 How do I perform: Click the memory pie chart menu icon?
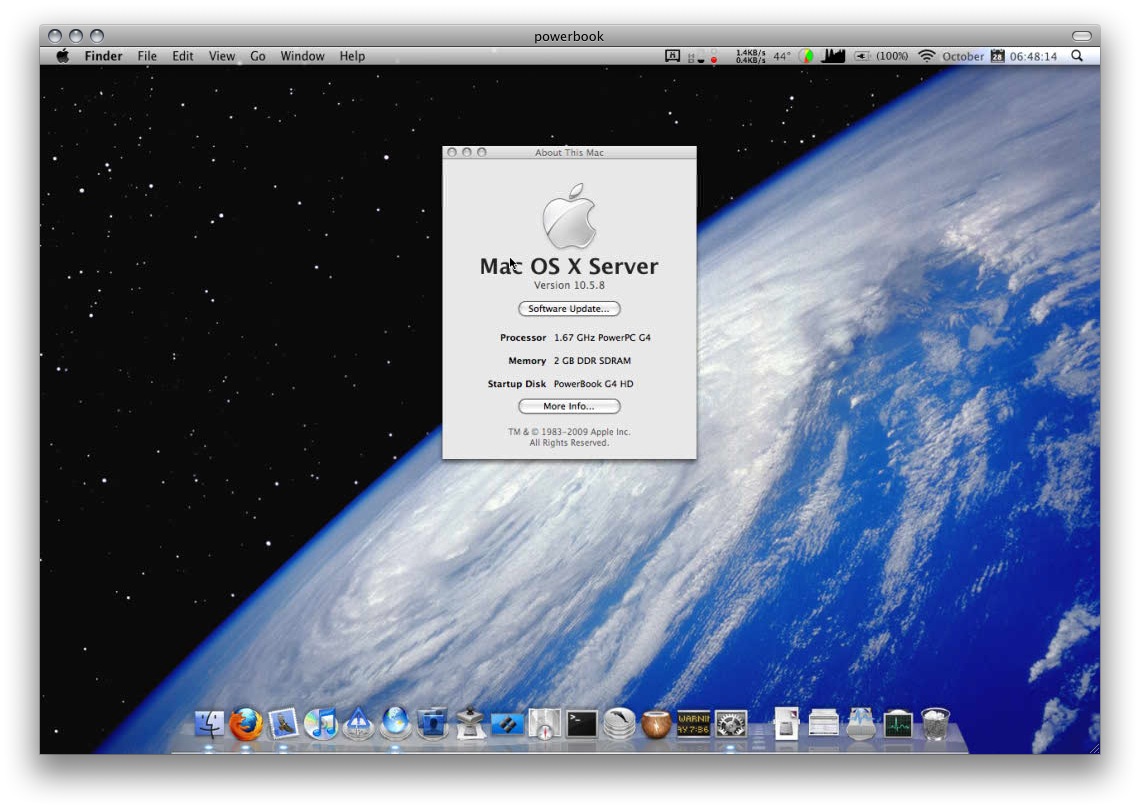806,56
